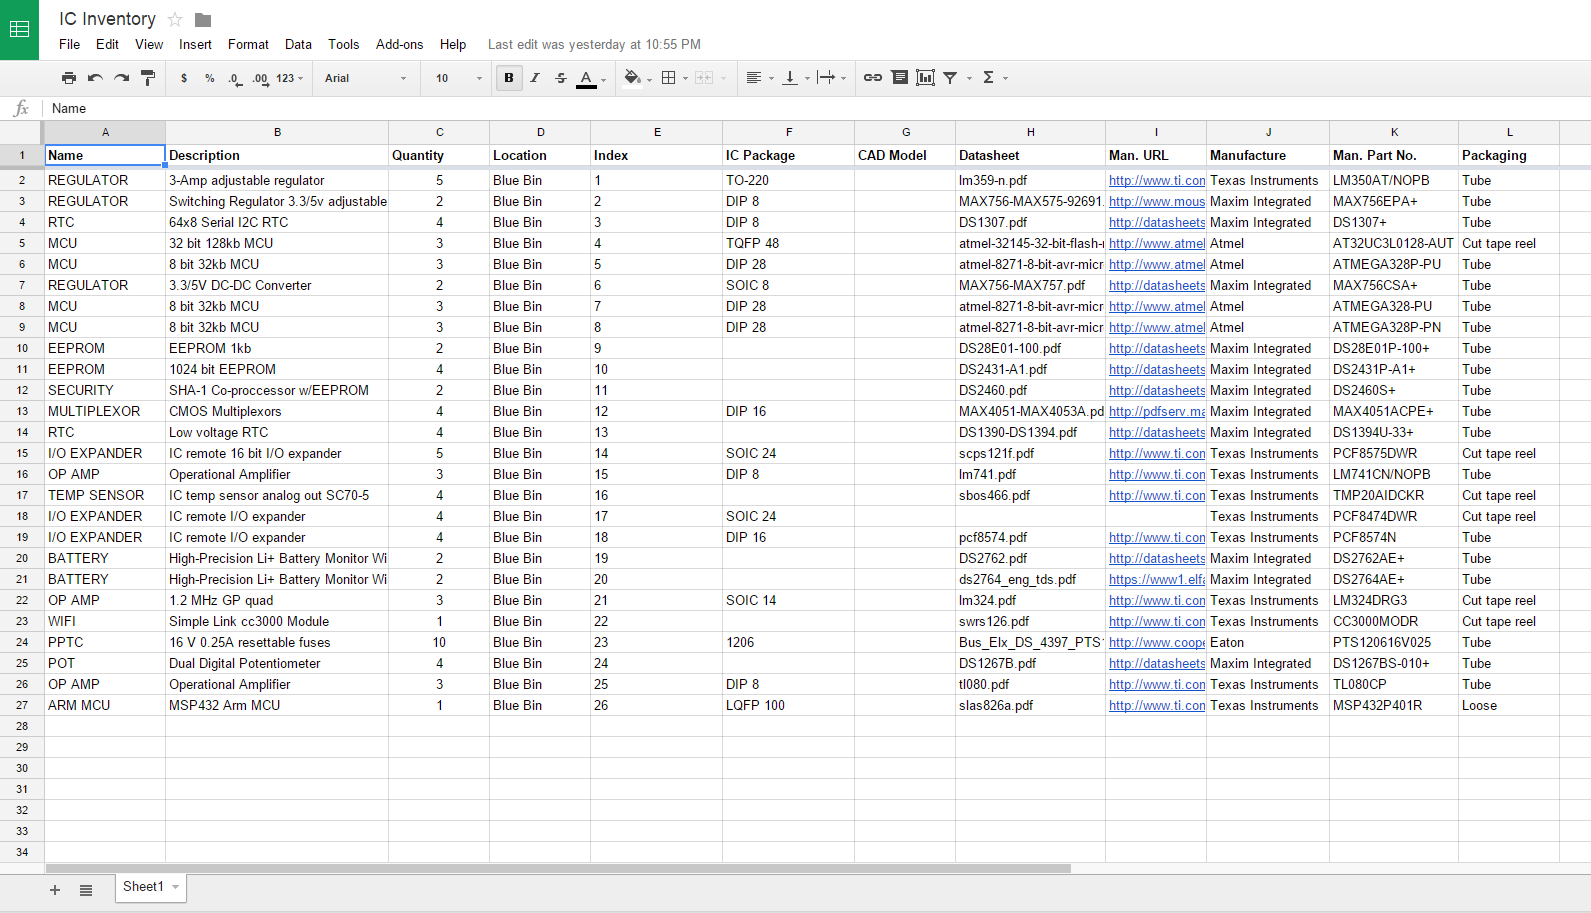Expand the functions dropdown arrow
1591x913 pixels.
point(1006,78)
